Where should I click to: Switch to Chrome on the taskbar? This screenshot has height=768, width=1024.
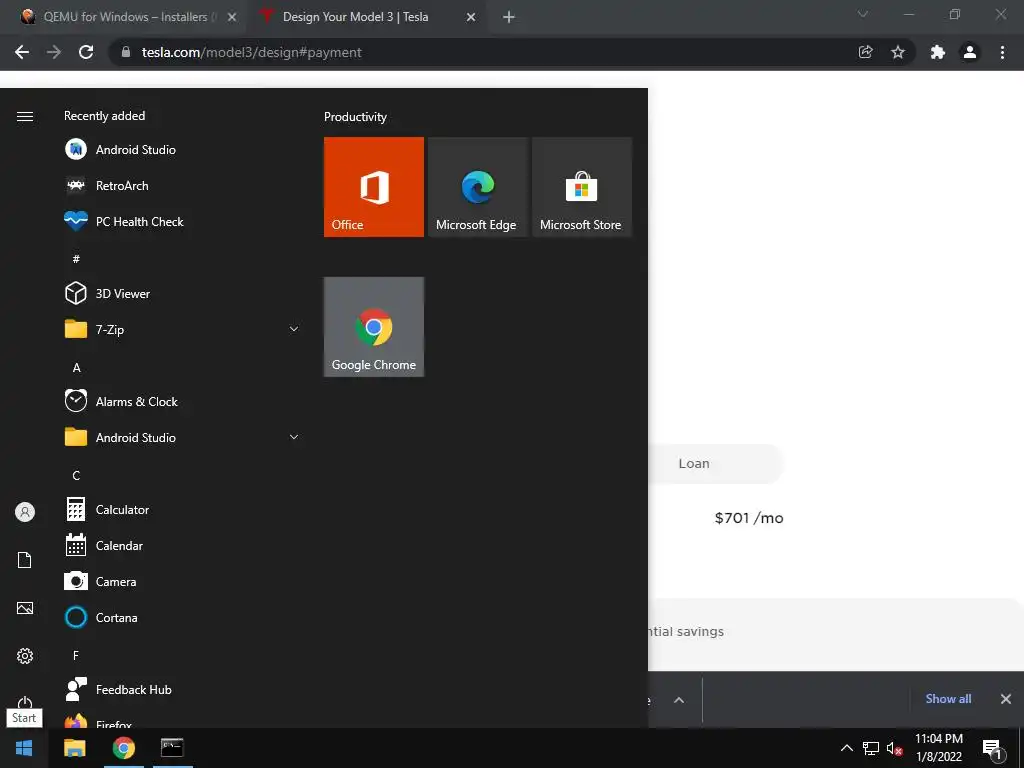click(x=123, y=748)
